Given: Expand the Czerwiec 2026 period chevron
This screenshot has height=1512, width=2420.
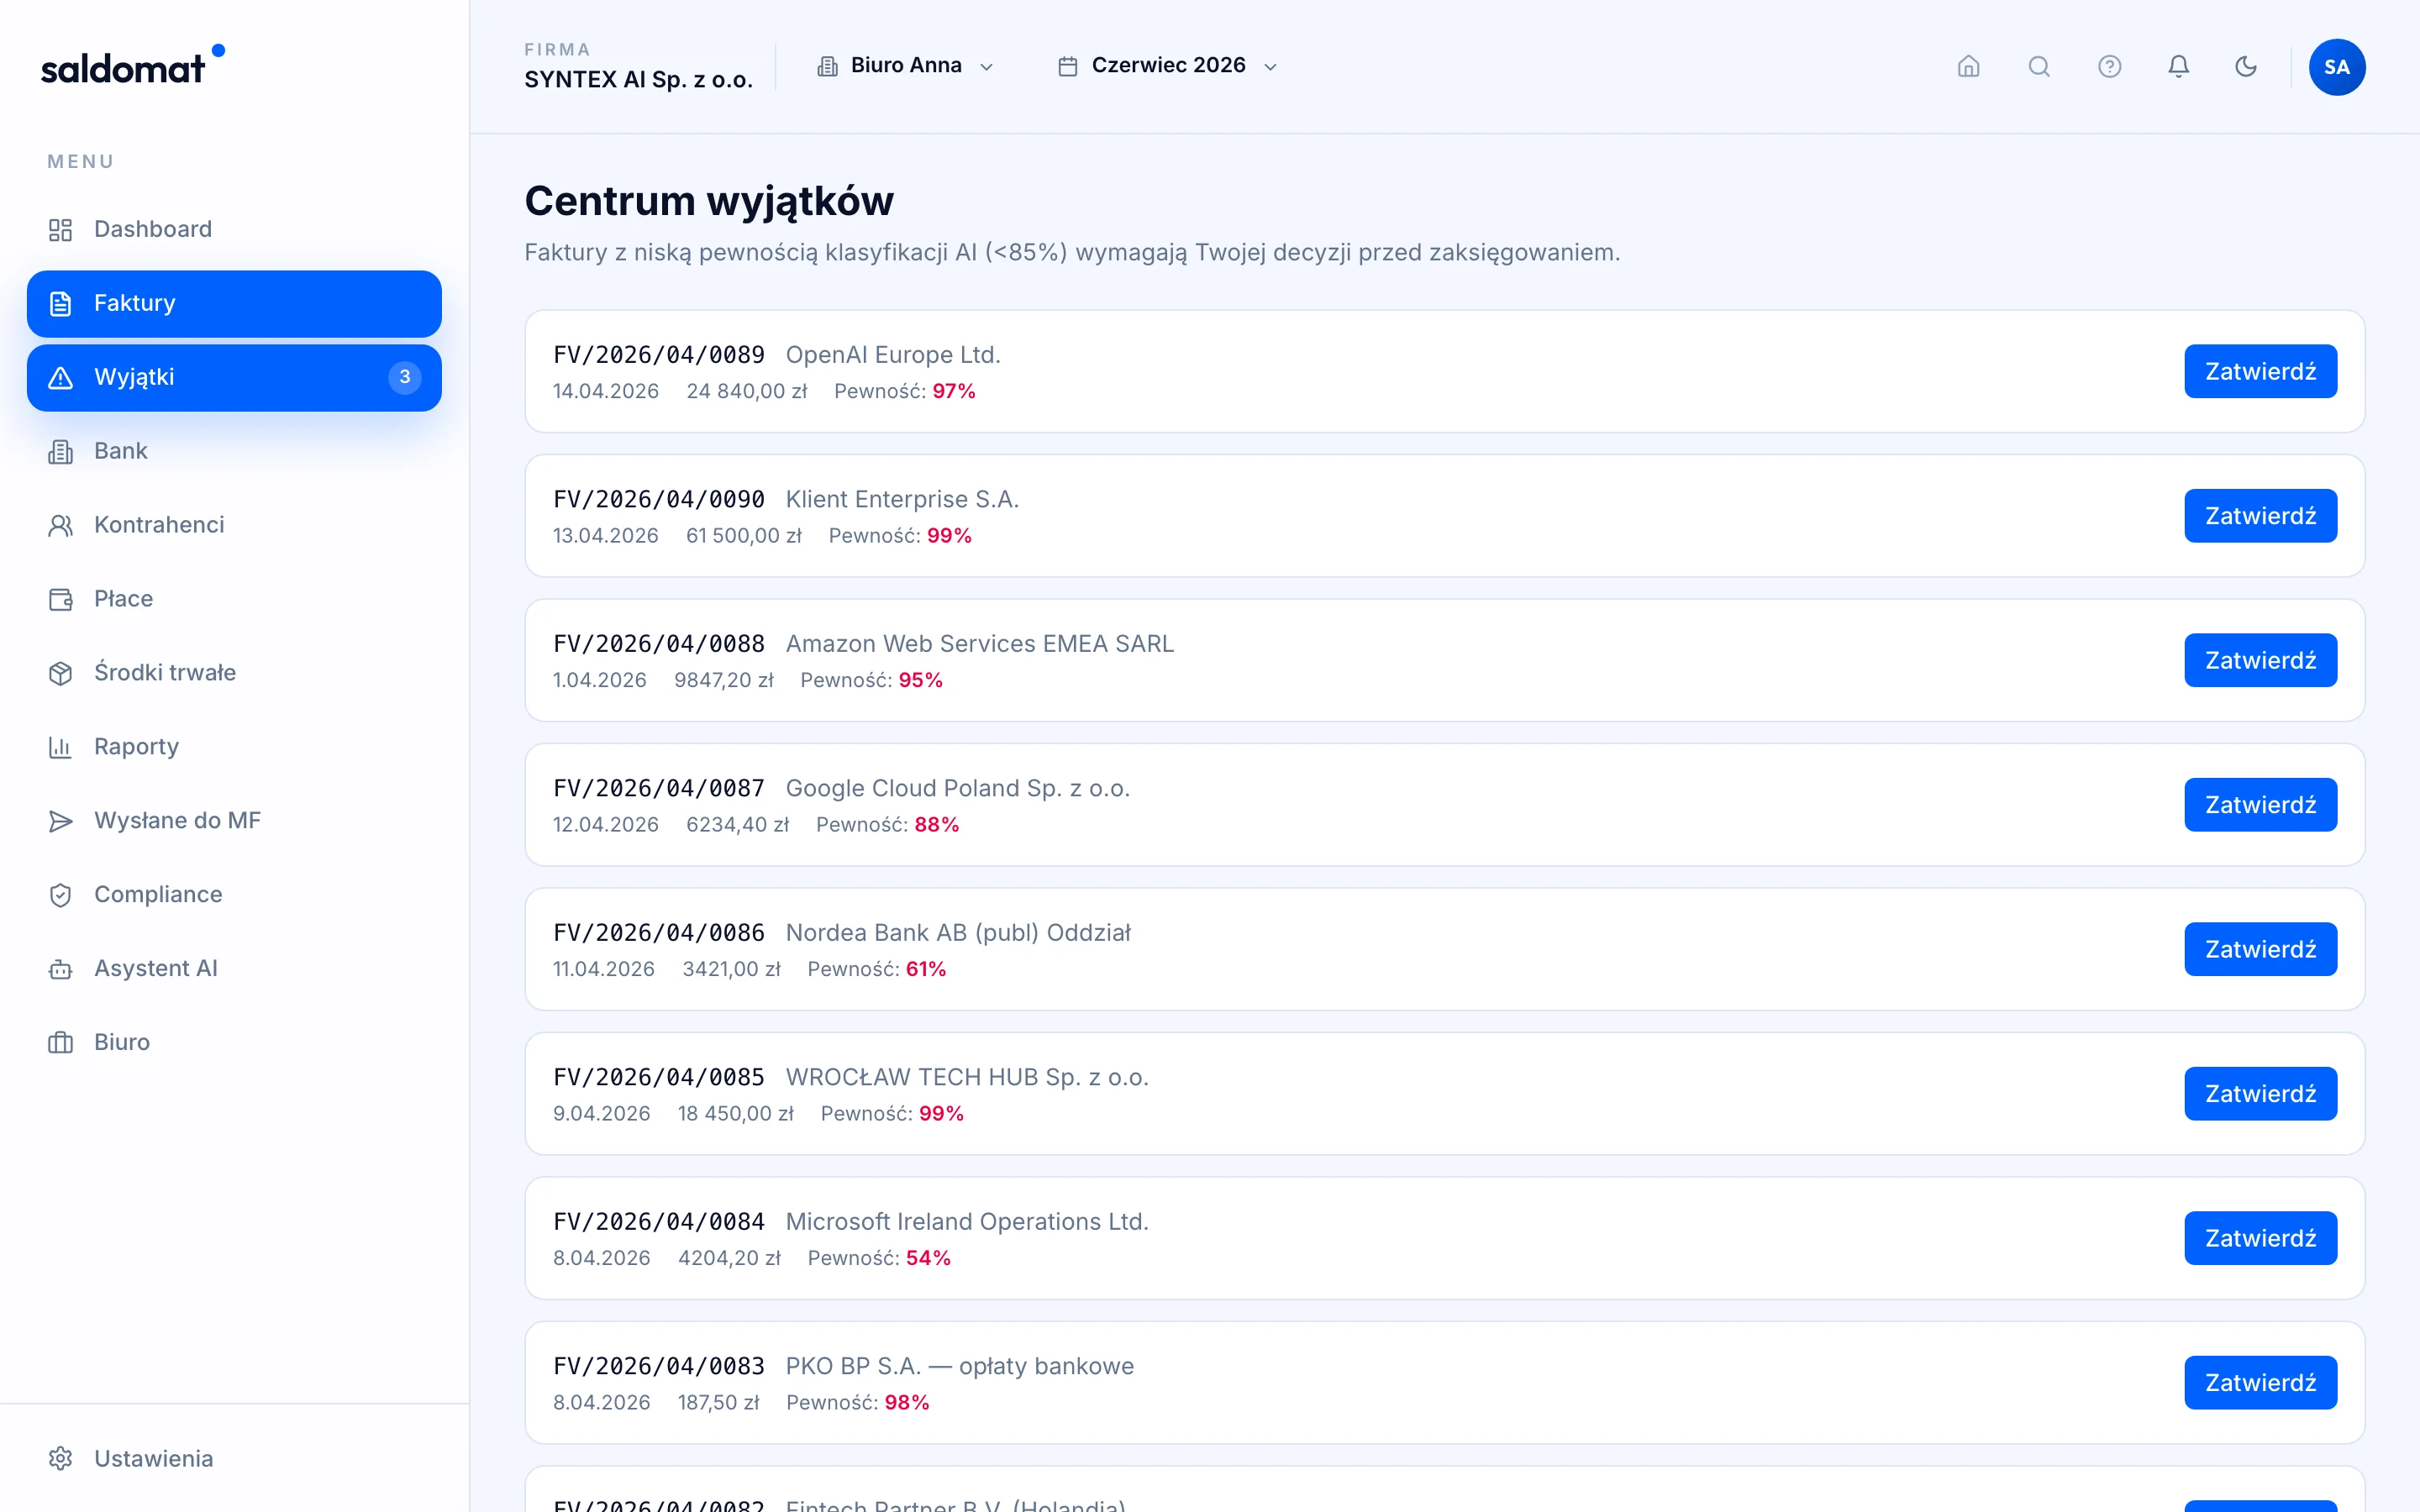Looking at the screenshot, I should tap(1270, 67).
